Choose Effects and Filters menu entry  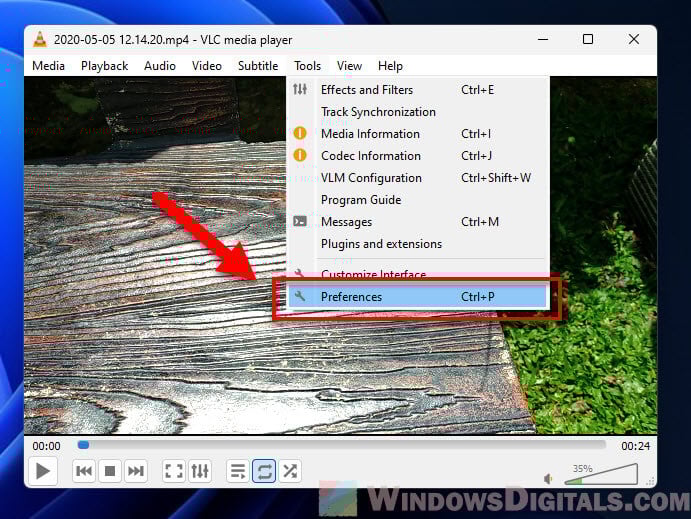click(417, 89)
